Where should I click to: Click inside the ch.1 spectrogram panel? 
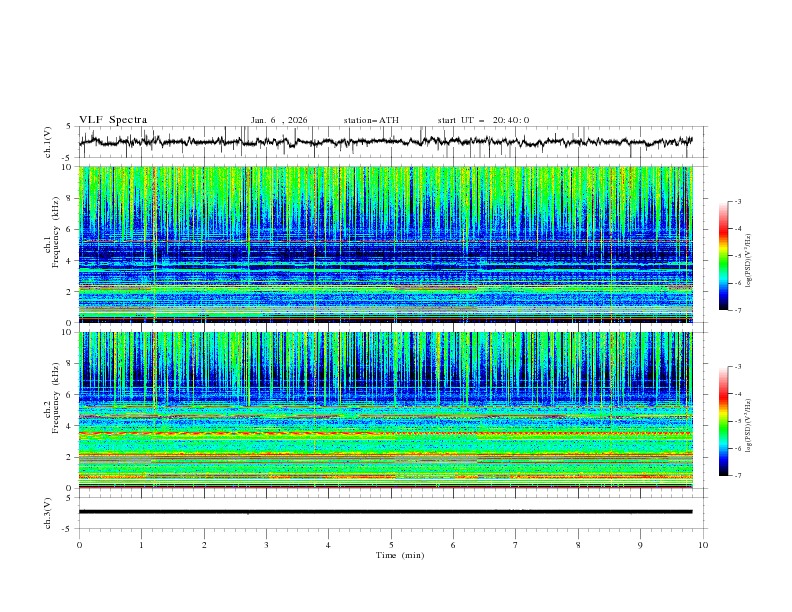point(386,244)
